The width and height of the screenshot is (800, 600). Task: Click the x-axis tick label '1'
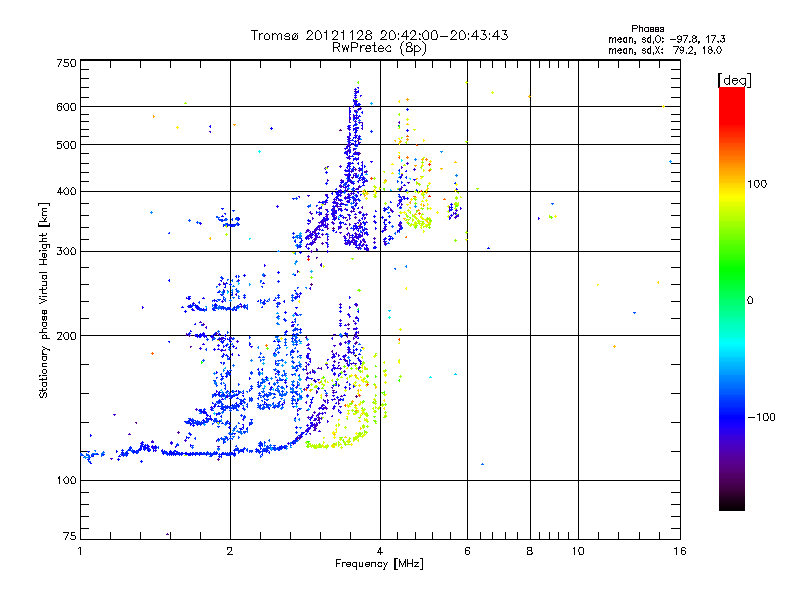80,551
